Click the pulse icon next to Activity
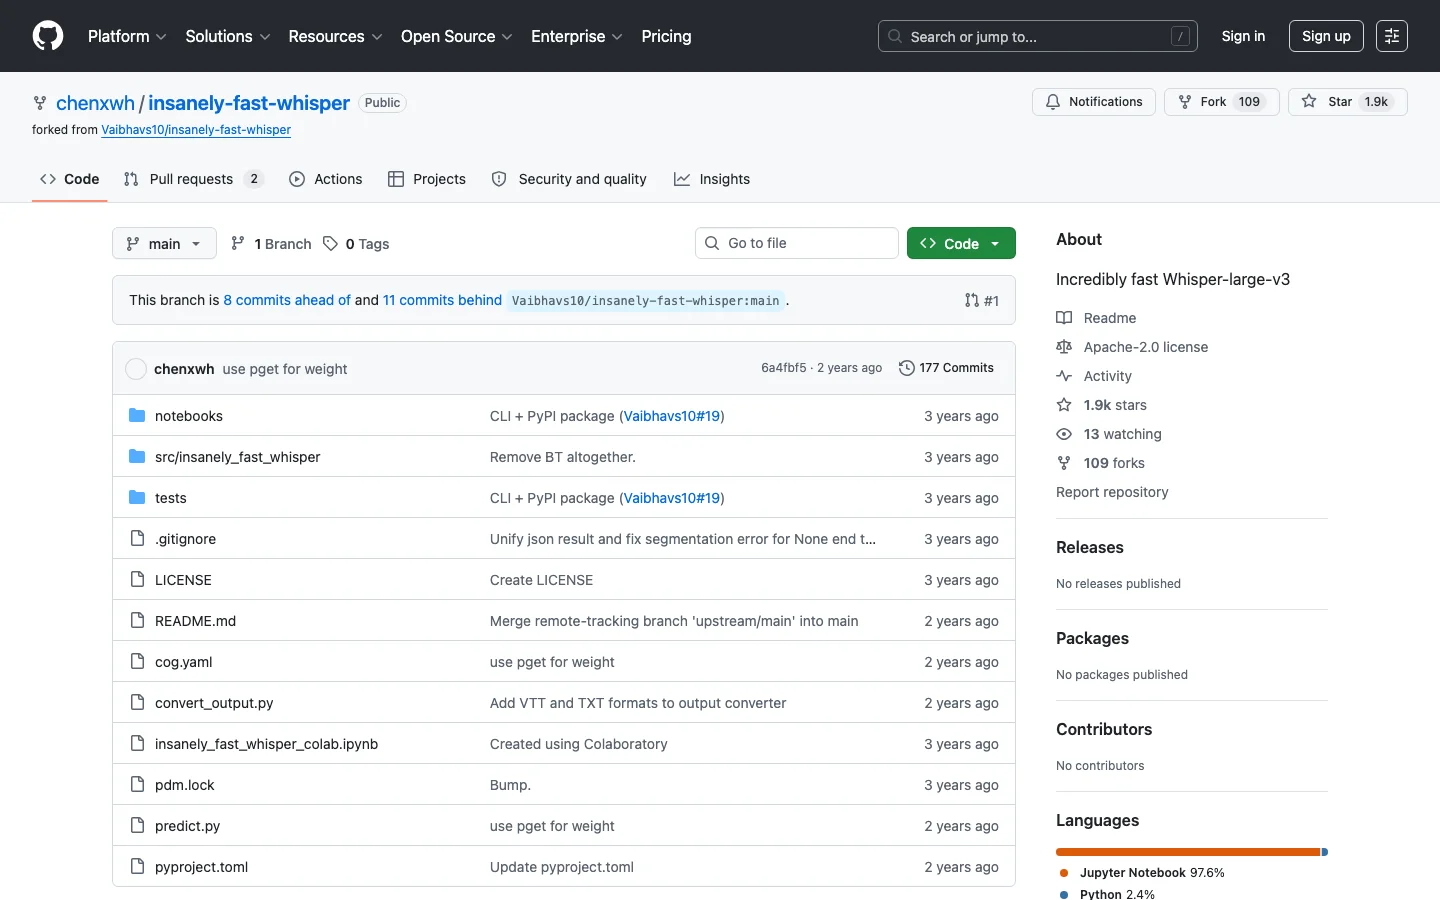Viewport: 1440px width, 900px height. (1064, 376)
